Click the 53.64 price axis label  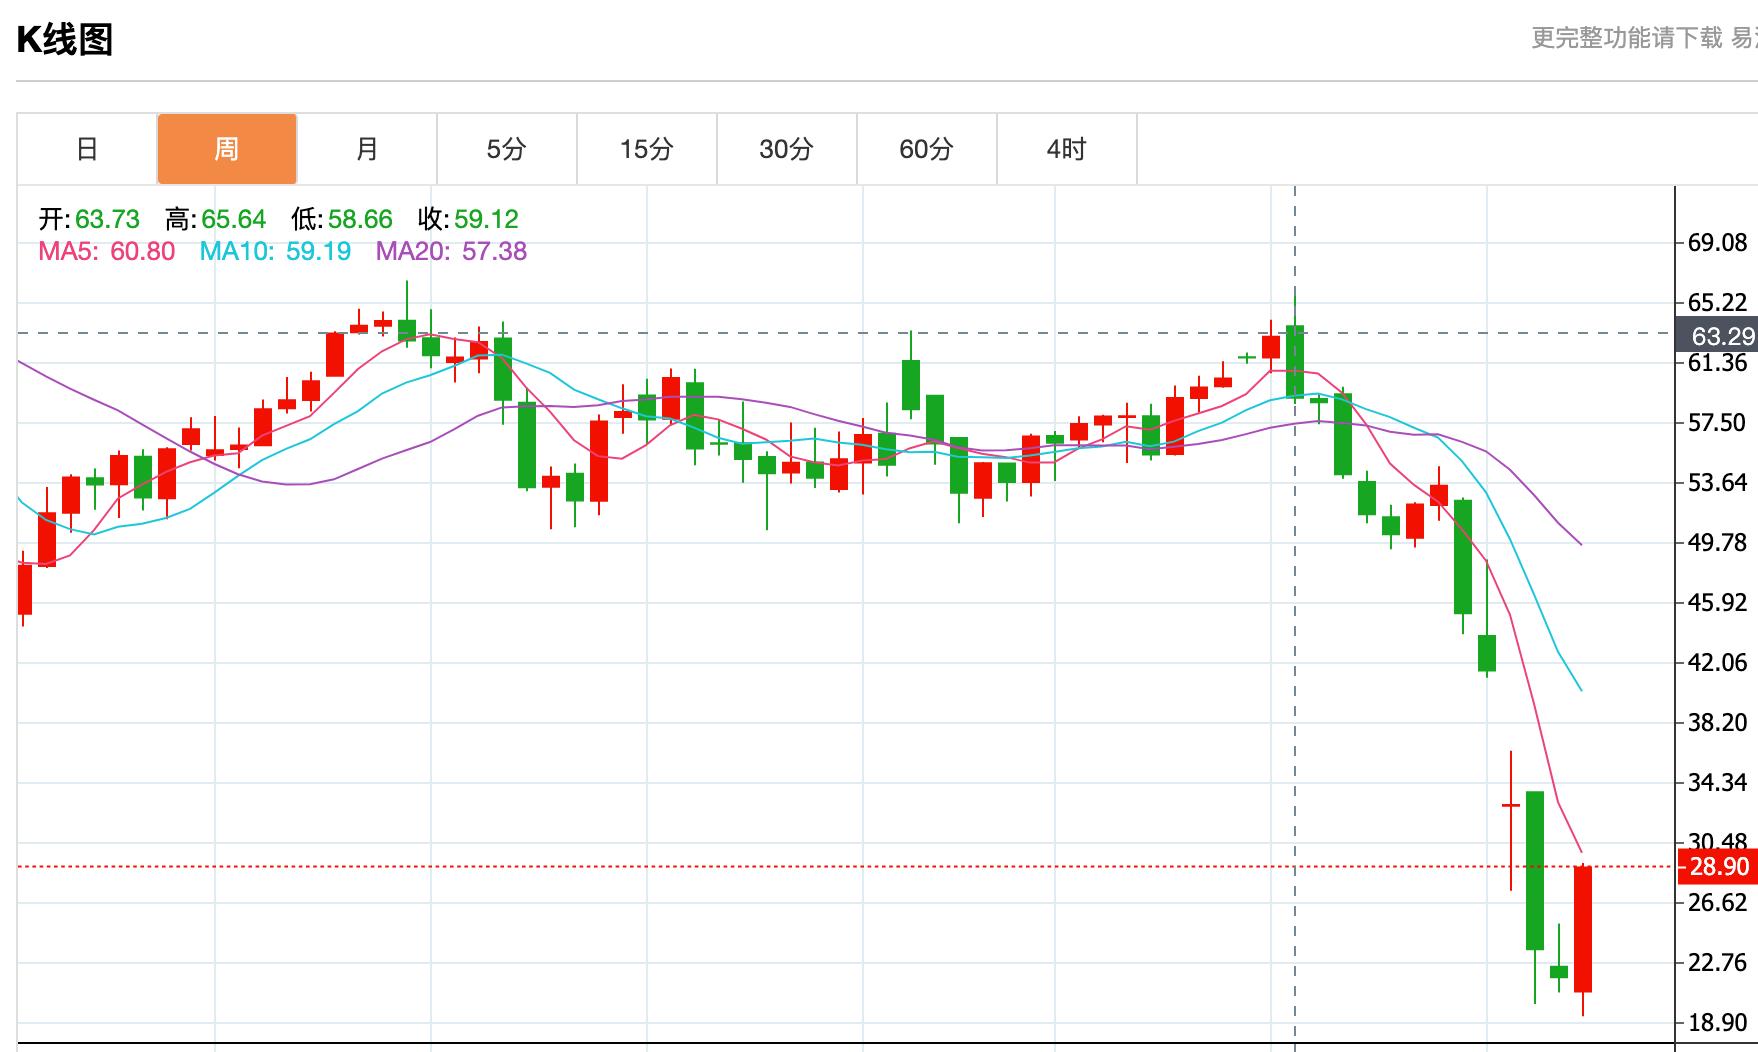click(x=1717, y=483)
